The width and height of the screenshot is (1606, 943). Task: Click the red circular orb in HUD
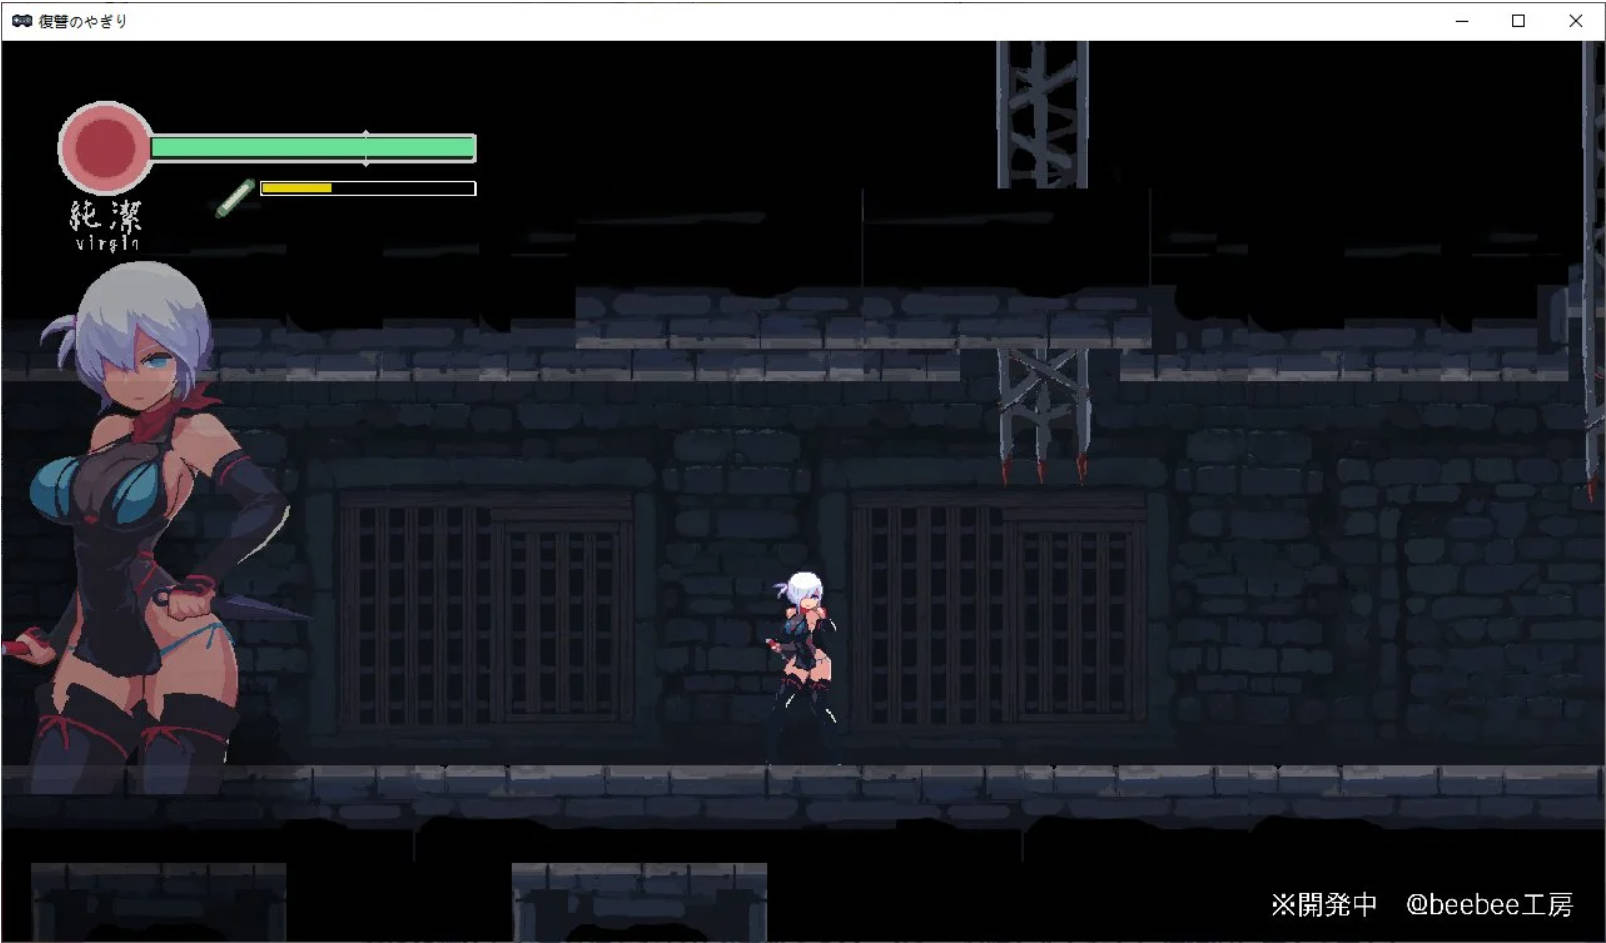105,148
